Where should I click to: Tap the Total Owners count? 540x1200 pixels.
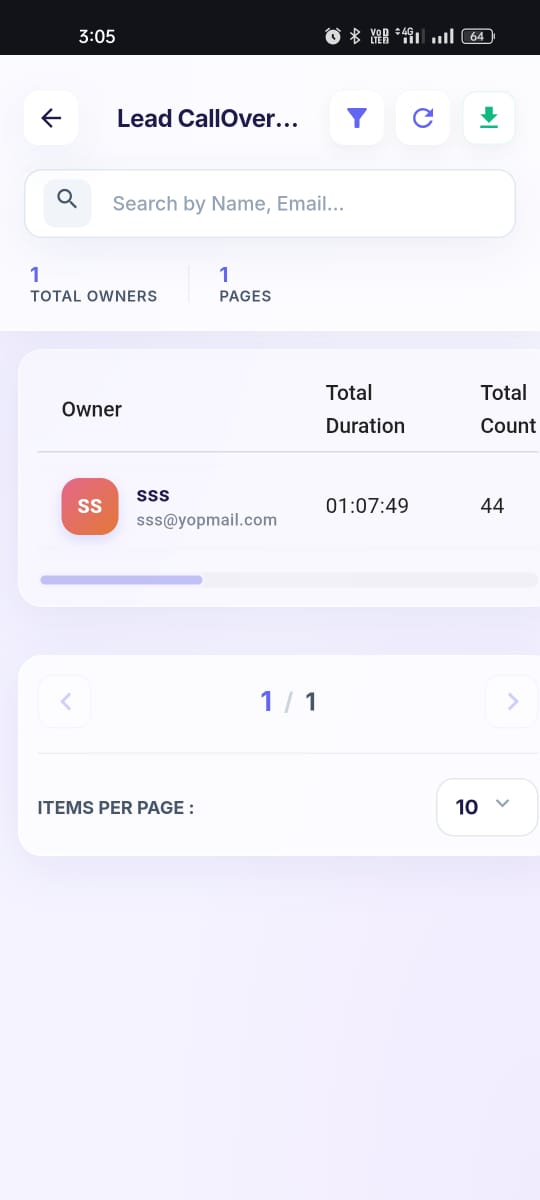35,274
